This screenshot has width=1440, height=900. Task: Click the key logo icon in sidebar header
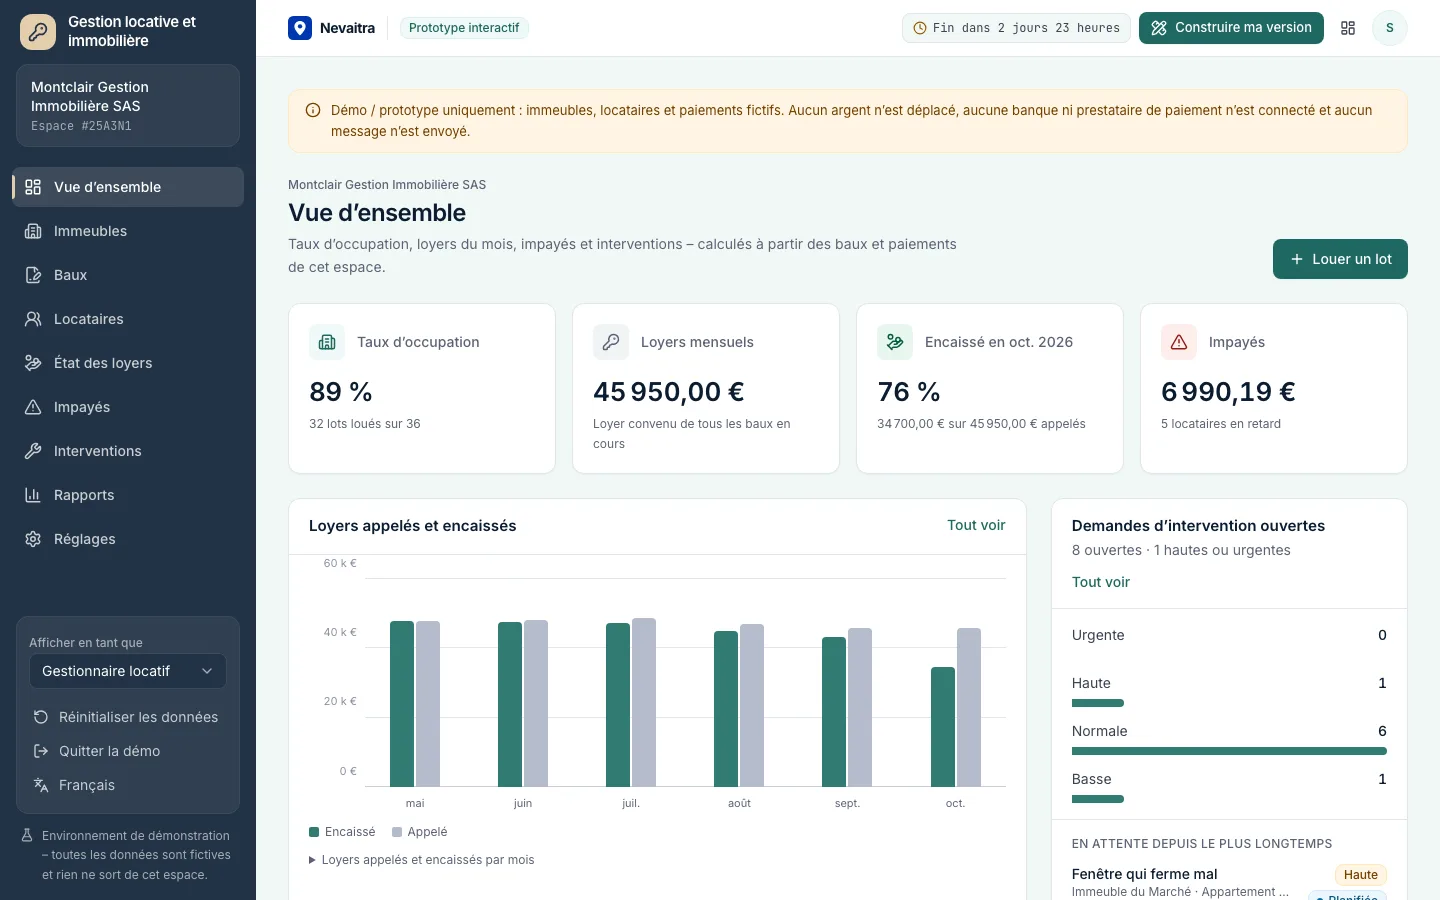(38, 32)
